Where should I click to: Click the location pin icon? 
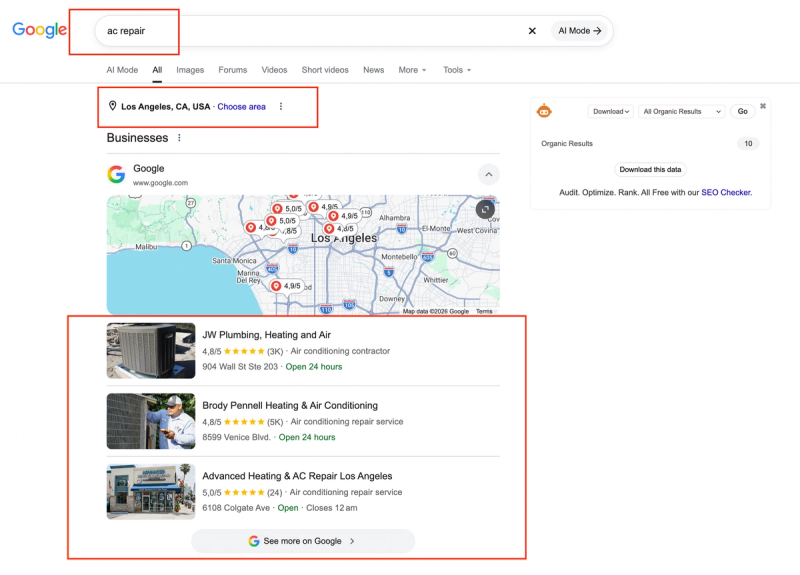pyautogui.click(x=112, y=106)
